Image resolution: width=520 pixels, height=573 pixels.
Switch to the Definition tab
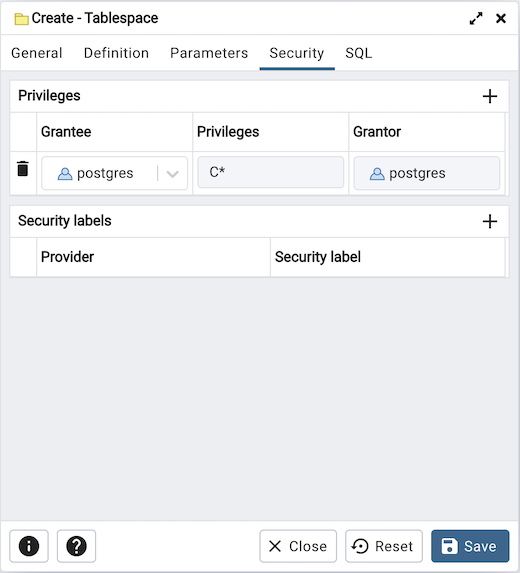point(116,53)
